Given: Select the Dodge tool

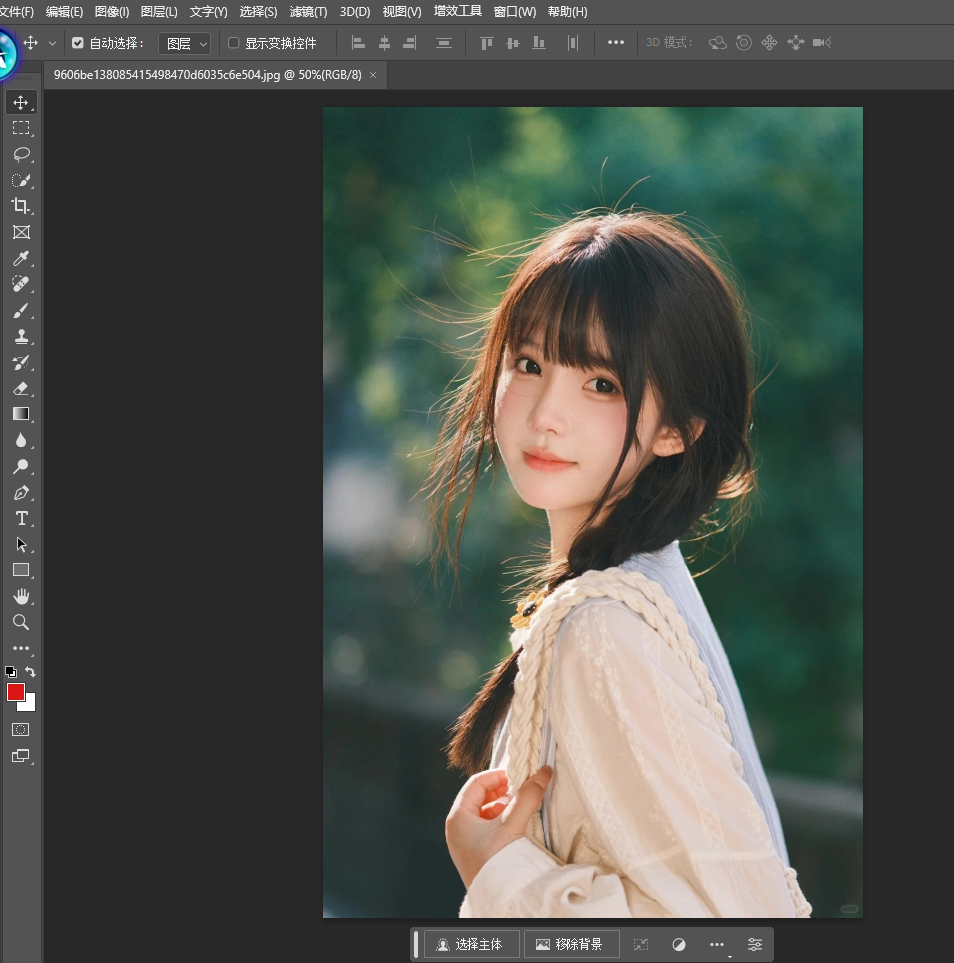Looking at the screenshot, I should coord(21,466).
